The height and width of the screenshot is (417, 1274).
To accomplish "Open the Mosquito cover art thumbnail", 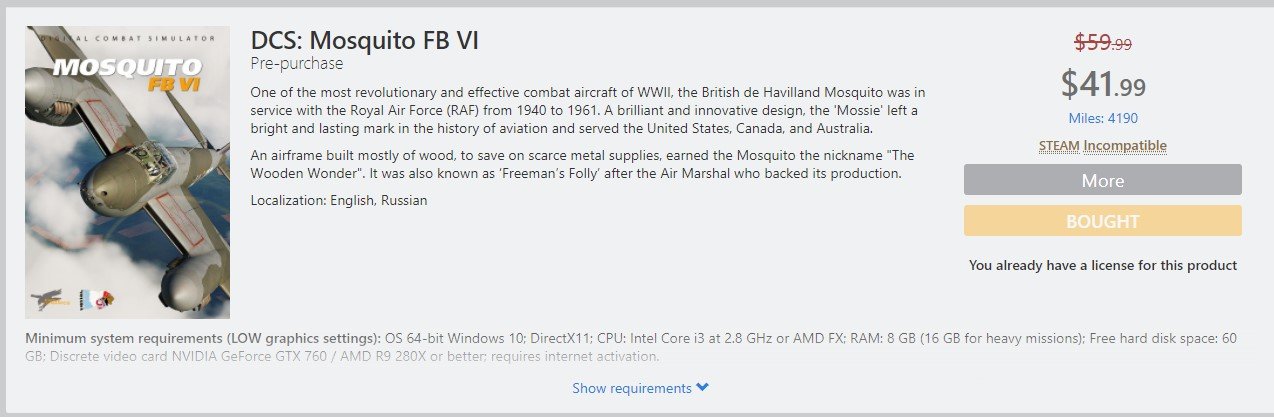I will 127,172.
